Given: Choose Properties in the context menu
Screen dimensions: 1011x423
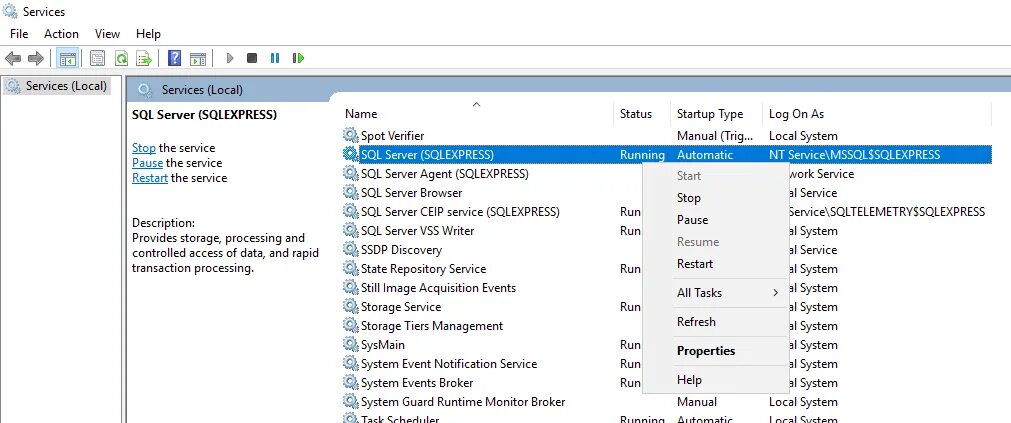Looking at the screenshot, I should pos(706,351).
